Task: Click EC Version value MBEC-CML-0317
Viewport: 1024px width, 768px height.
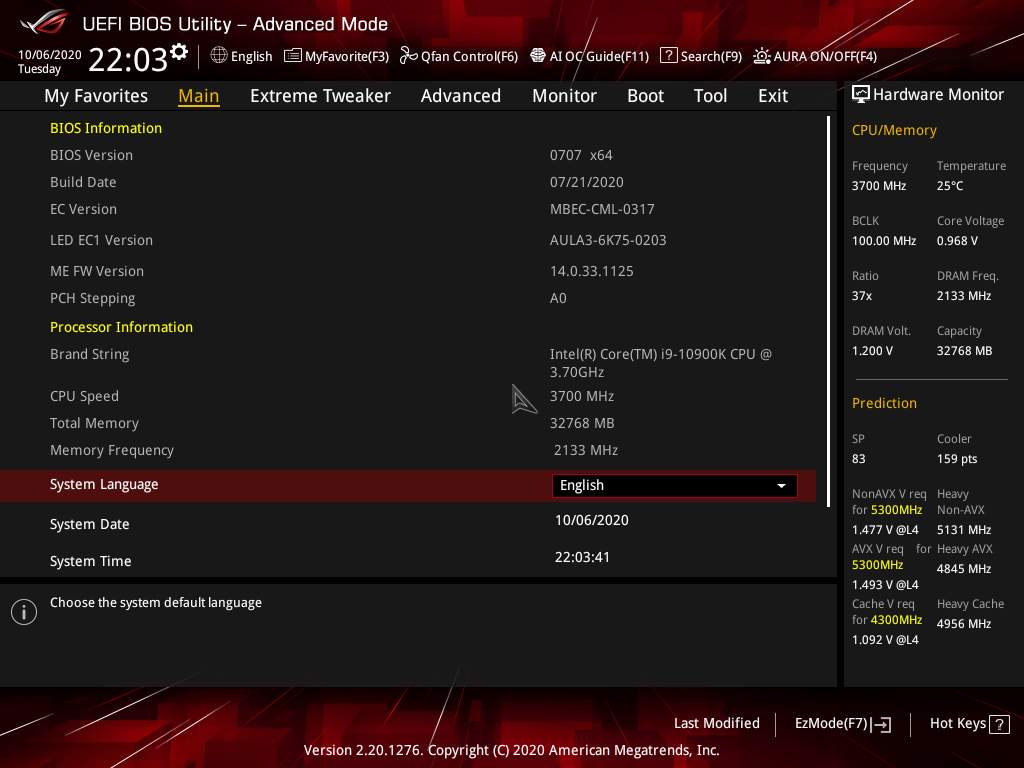Action: click(601, 209)
